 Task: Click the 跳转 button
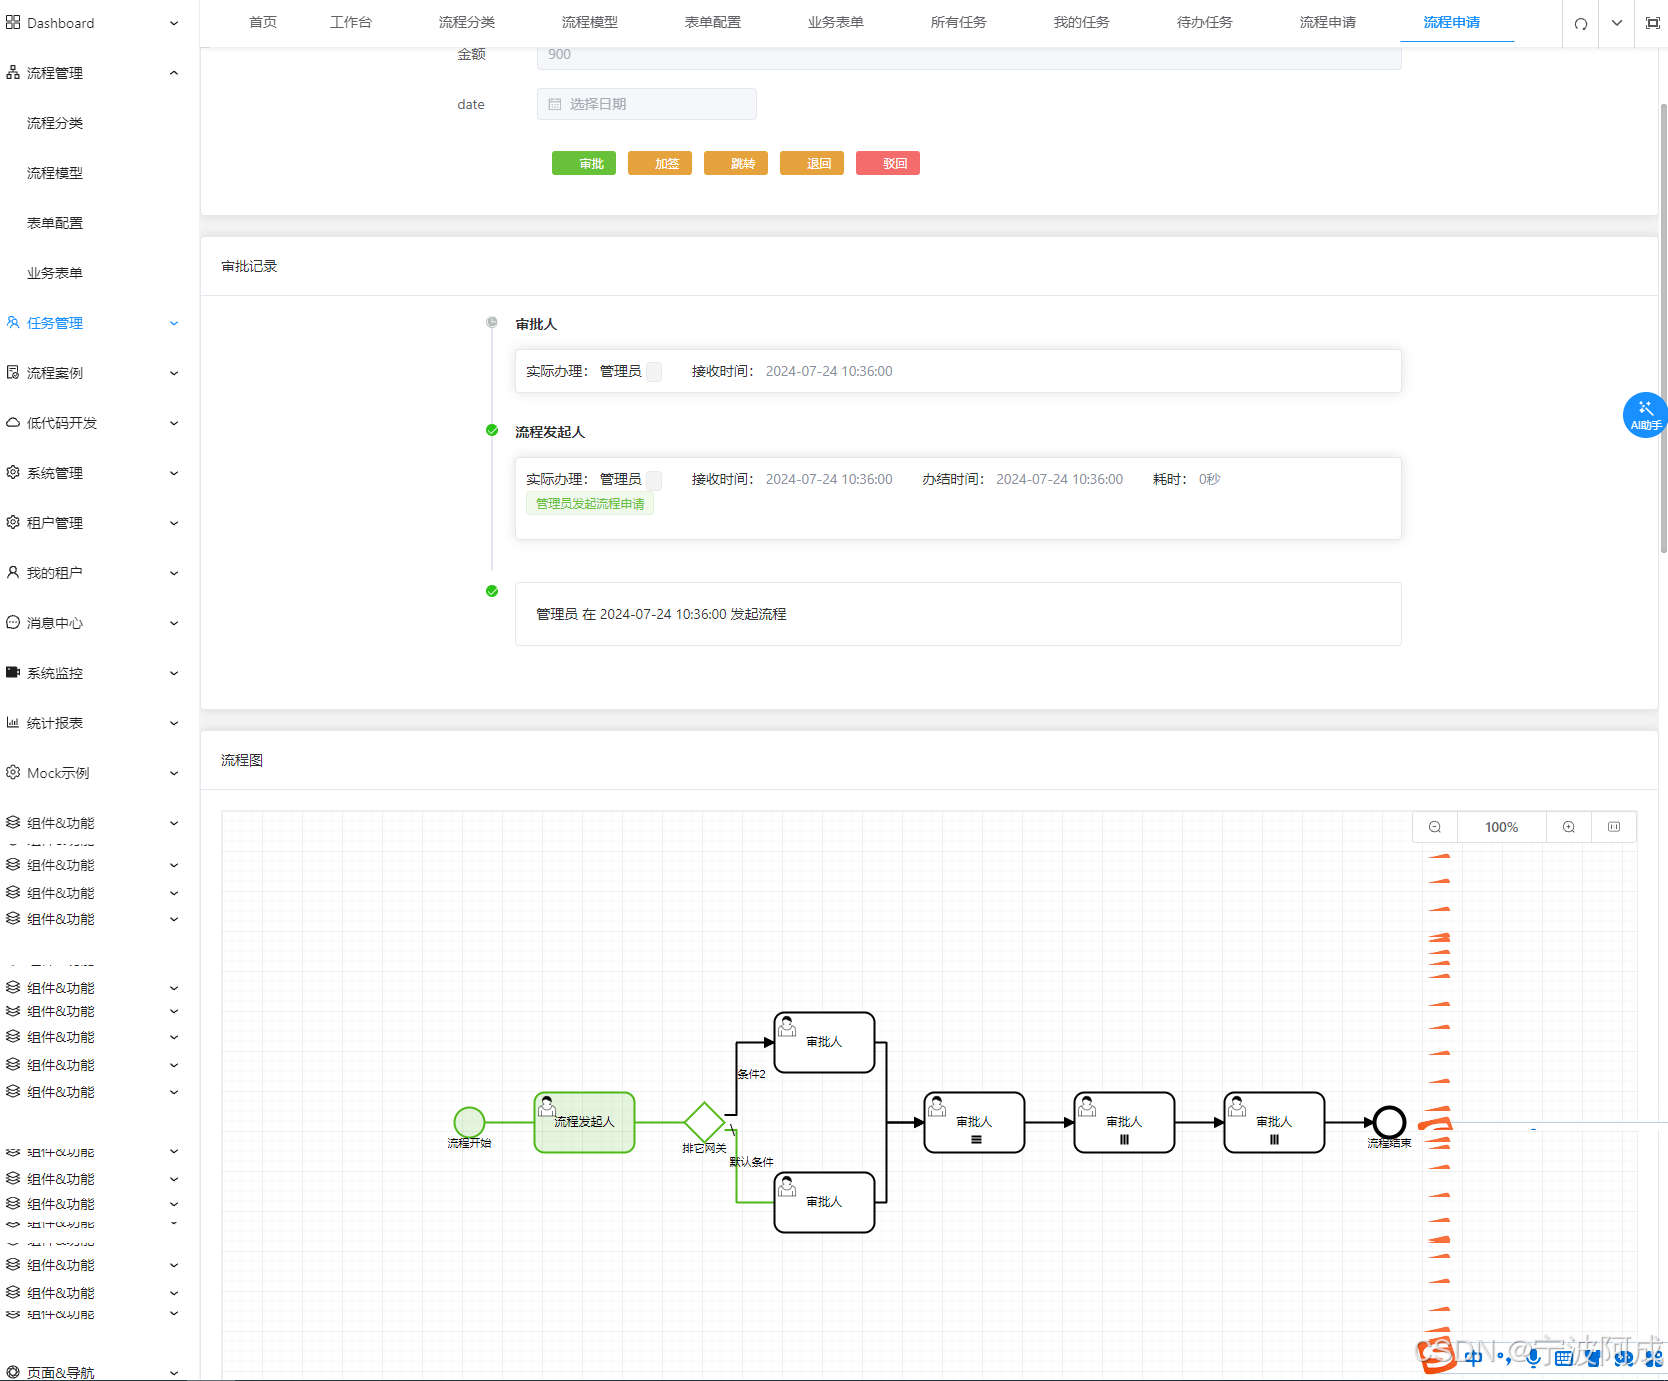coord(736,163)
